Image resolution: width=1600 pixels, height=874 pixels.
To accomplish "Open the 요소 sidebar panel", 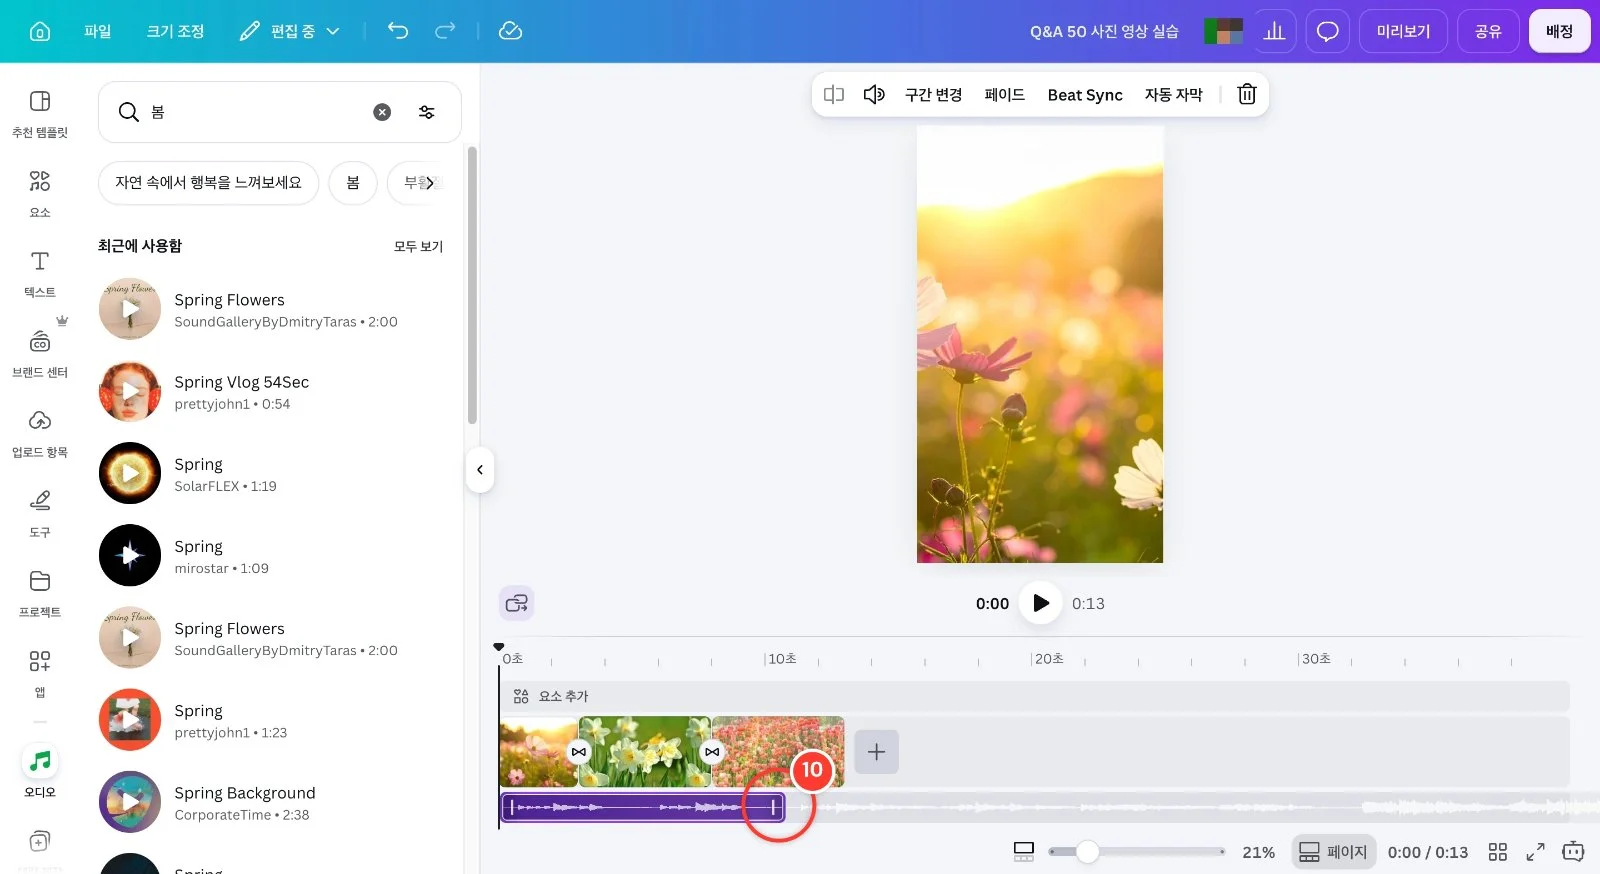I will coord(40,193).
